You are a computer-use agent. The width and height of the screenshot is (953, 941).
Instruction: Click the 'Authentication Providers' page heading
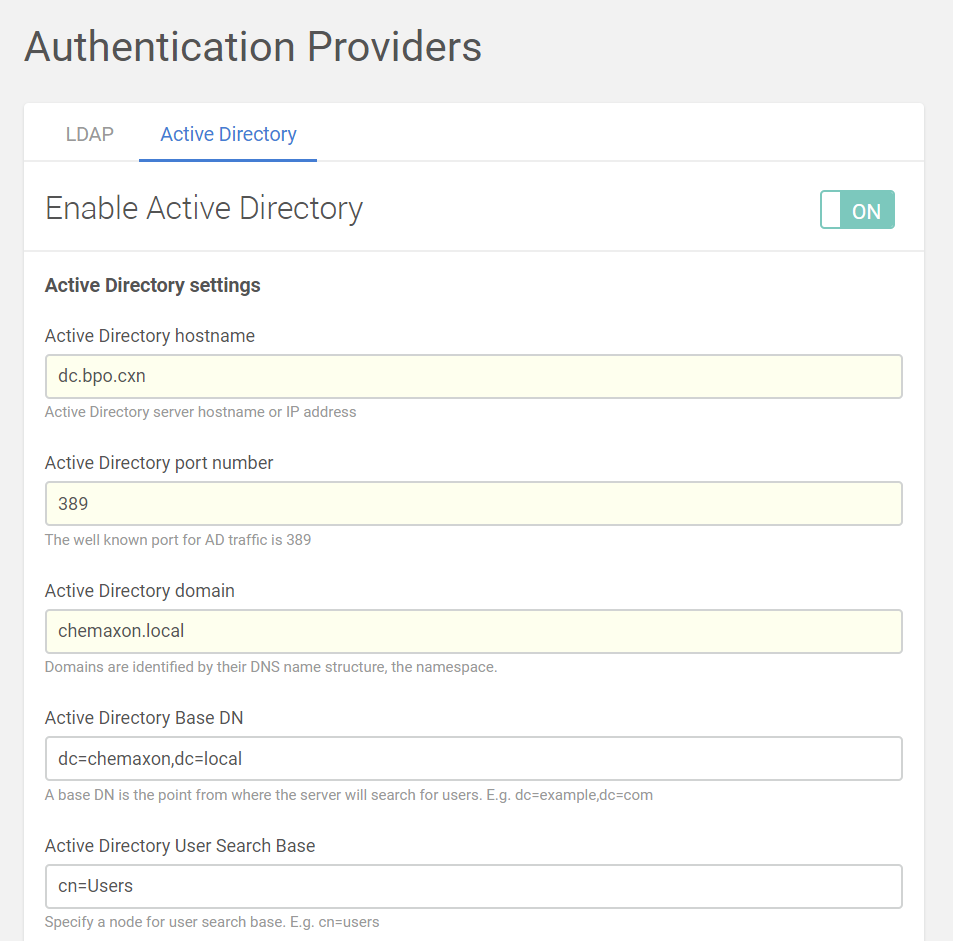tap(253, 47)
